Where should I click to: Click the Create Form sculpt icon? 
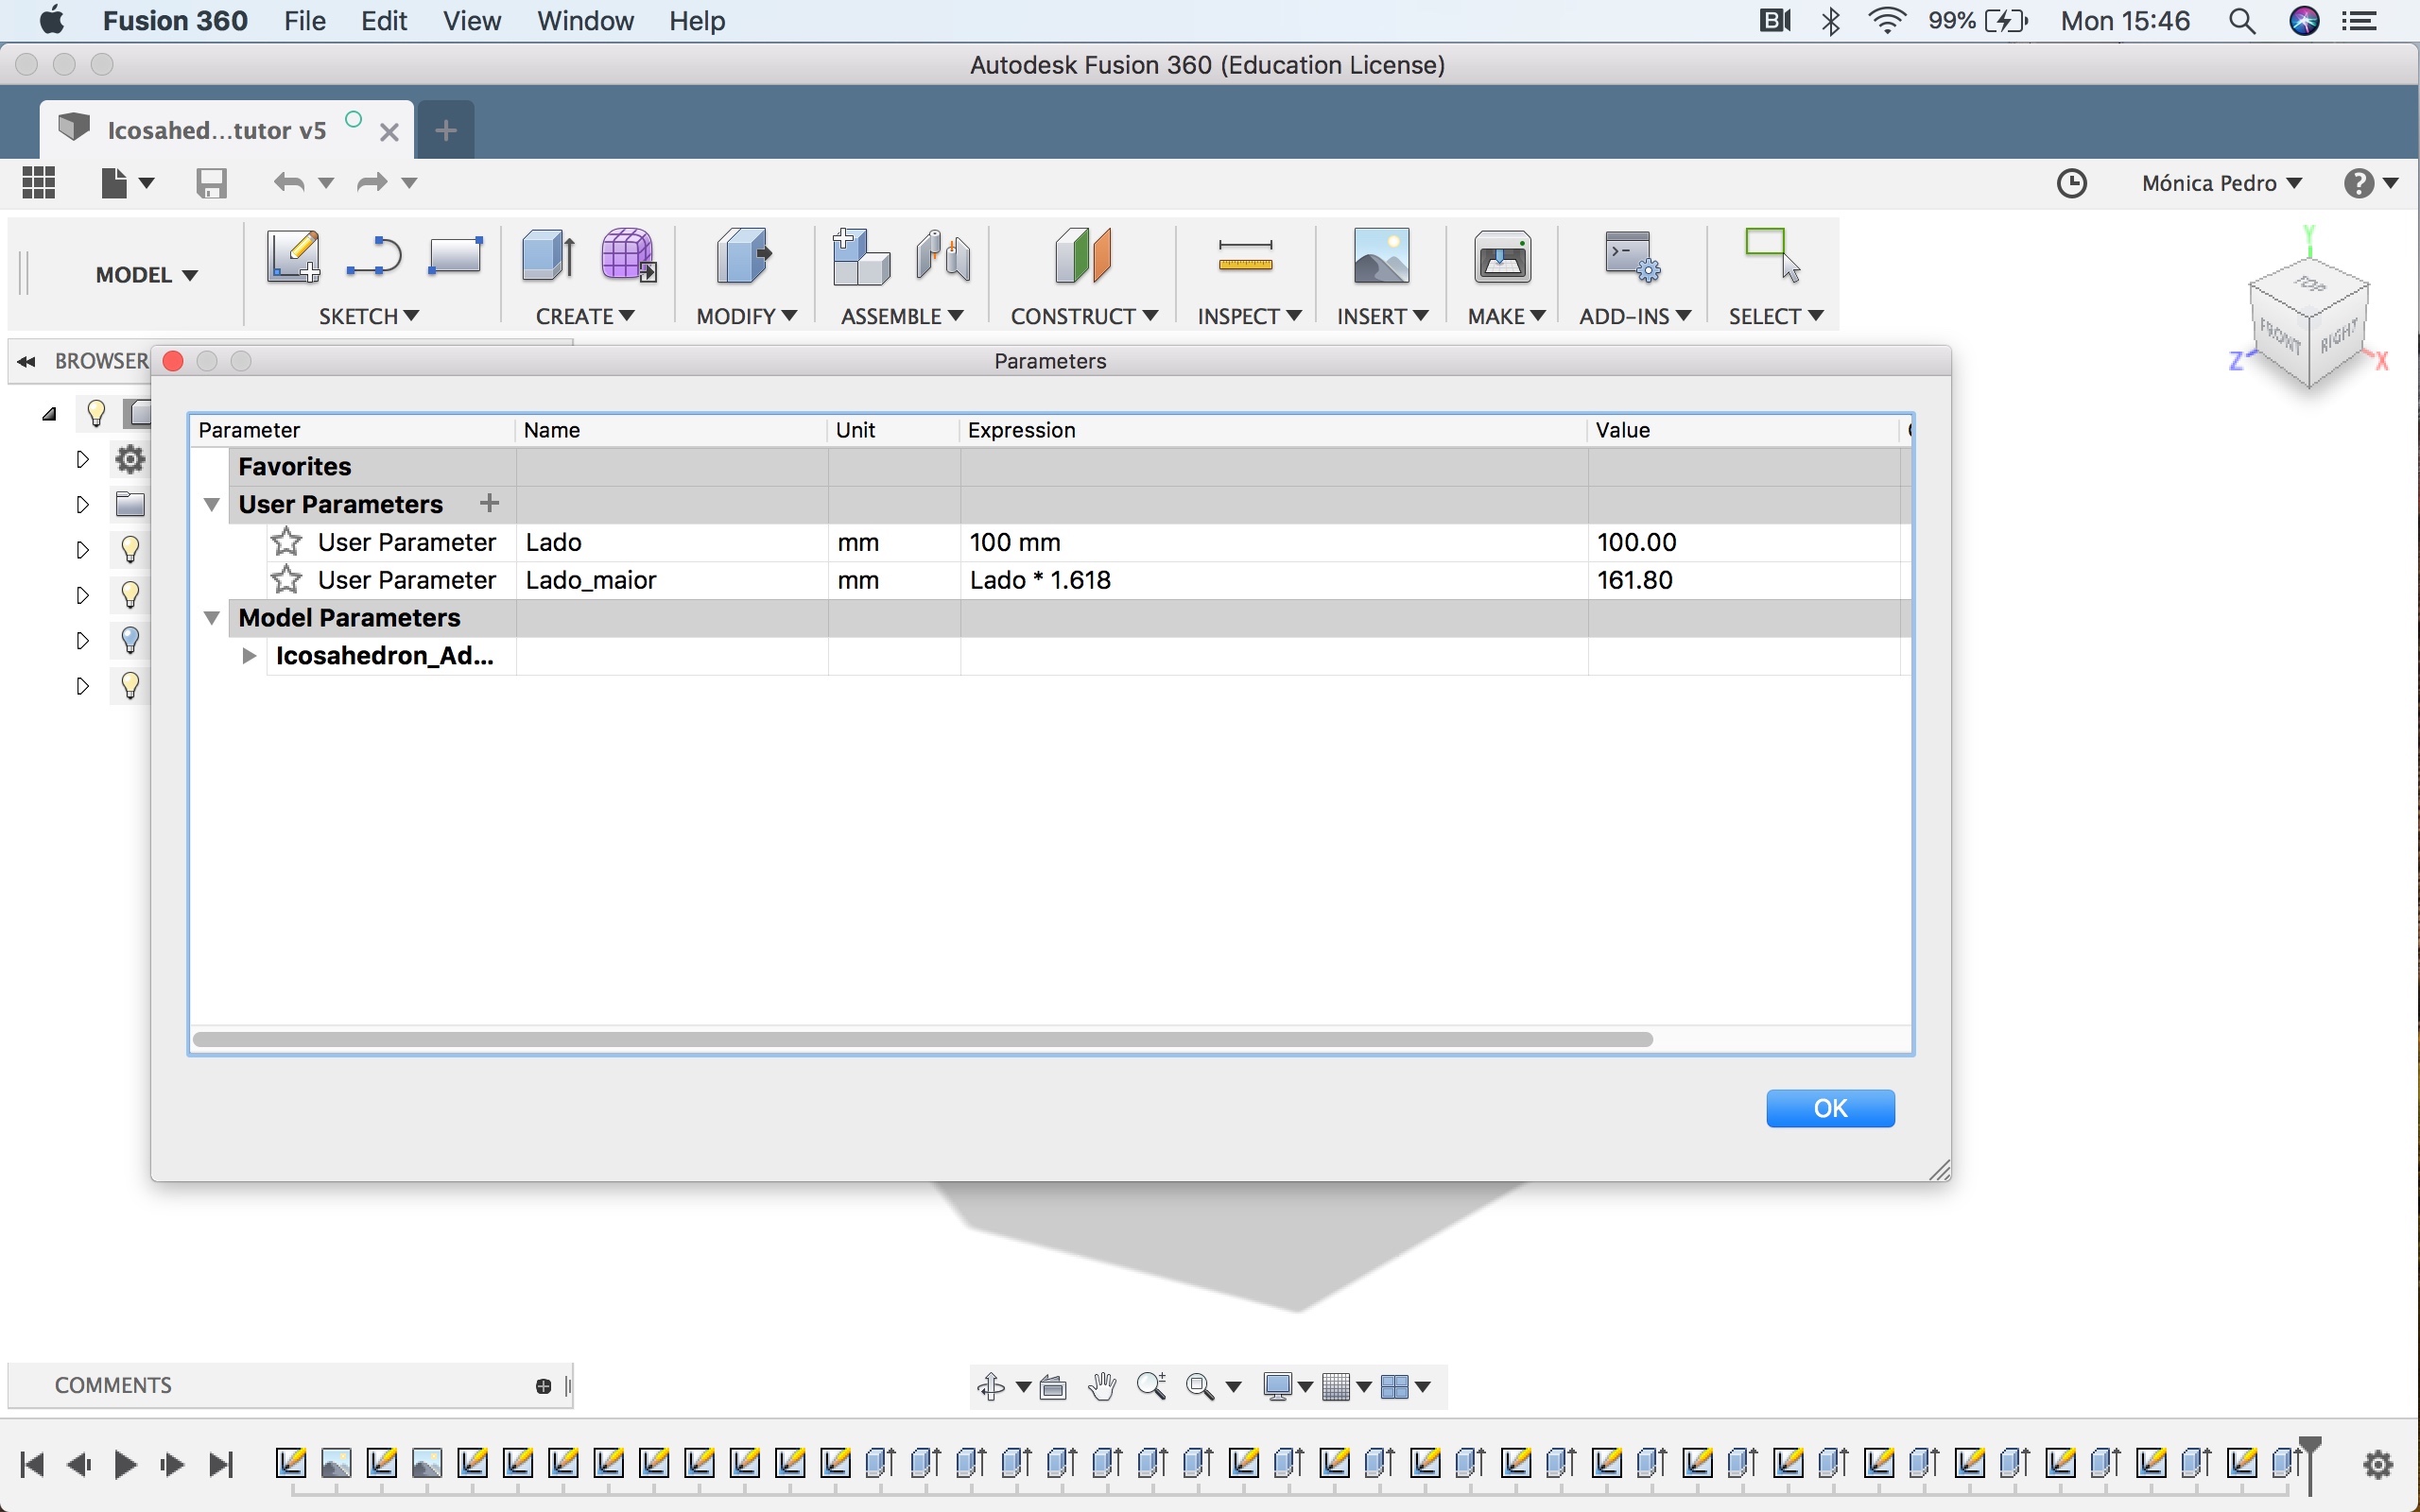click(628, 256)
